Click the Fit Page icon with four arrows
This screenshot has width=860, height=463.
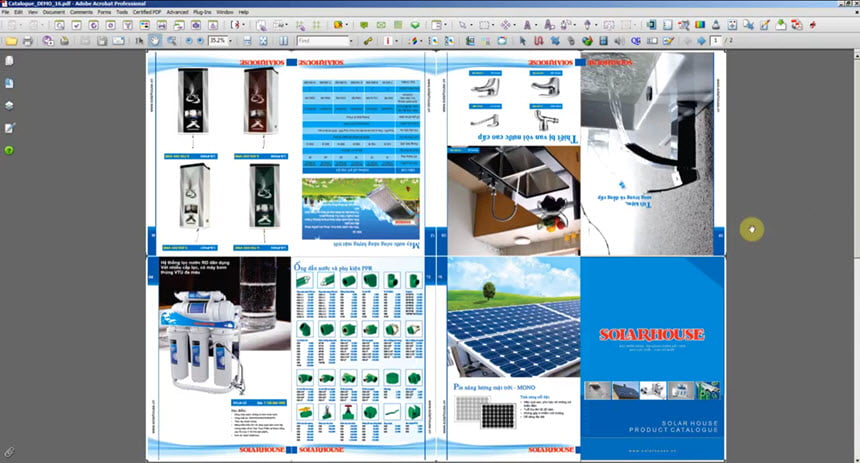[x=263, y=41]
